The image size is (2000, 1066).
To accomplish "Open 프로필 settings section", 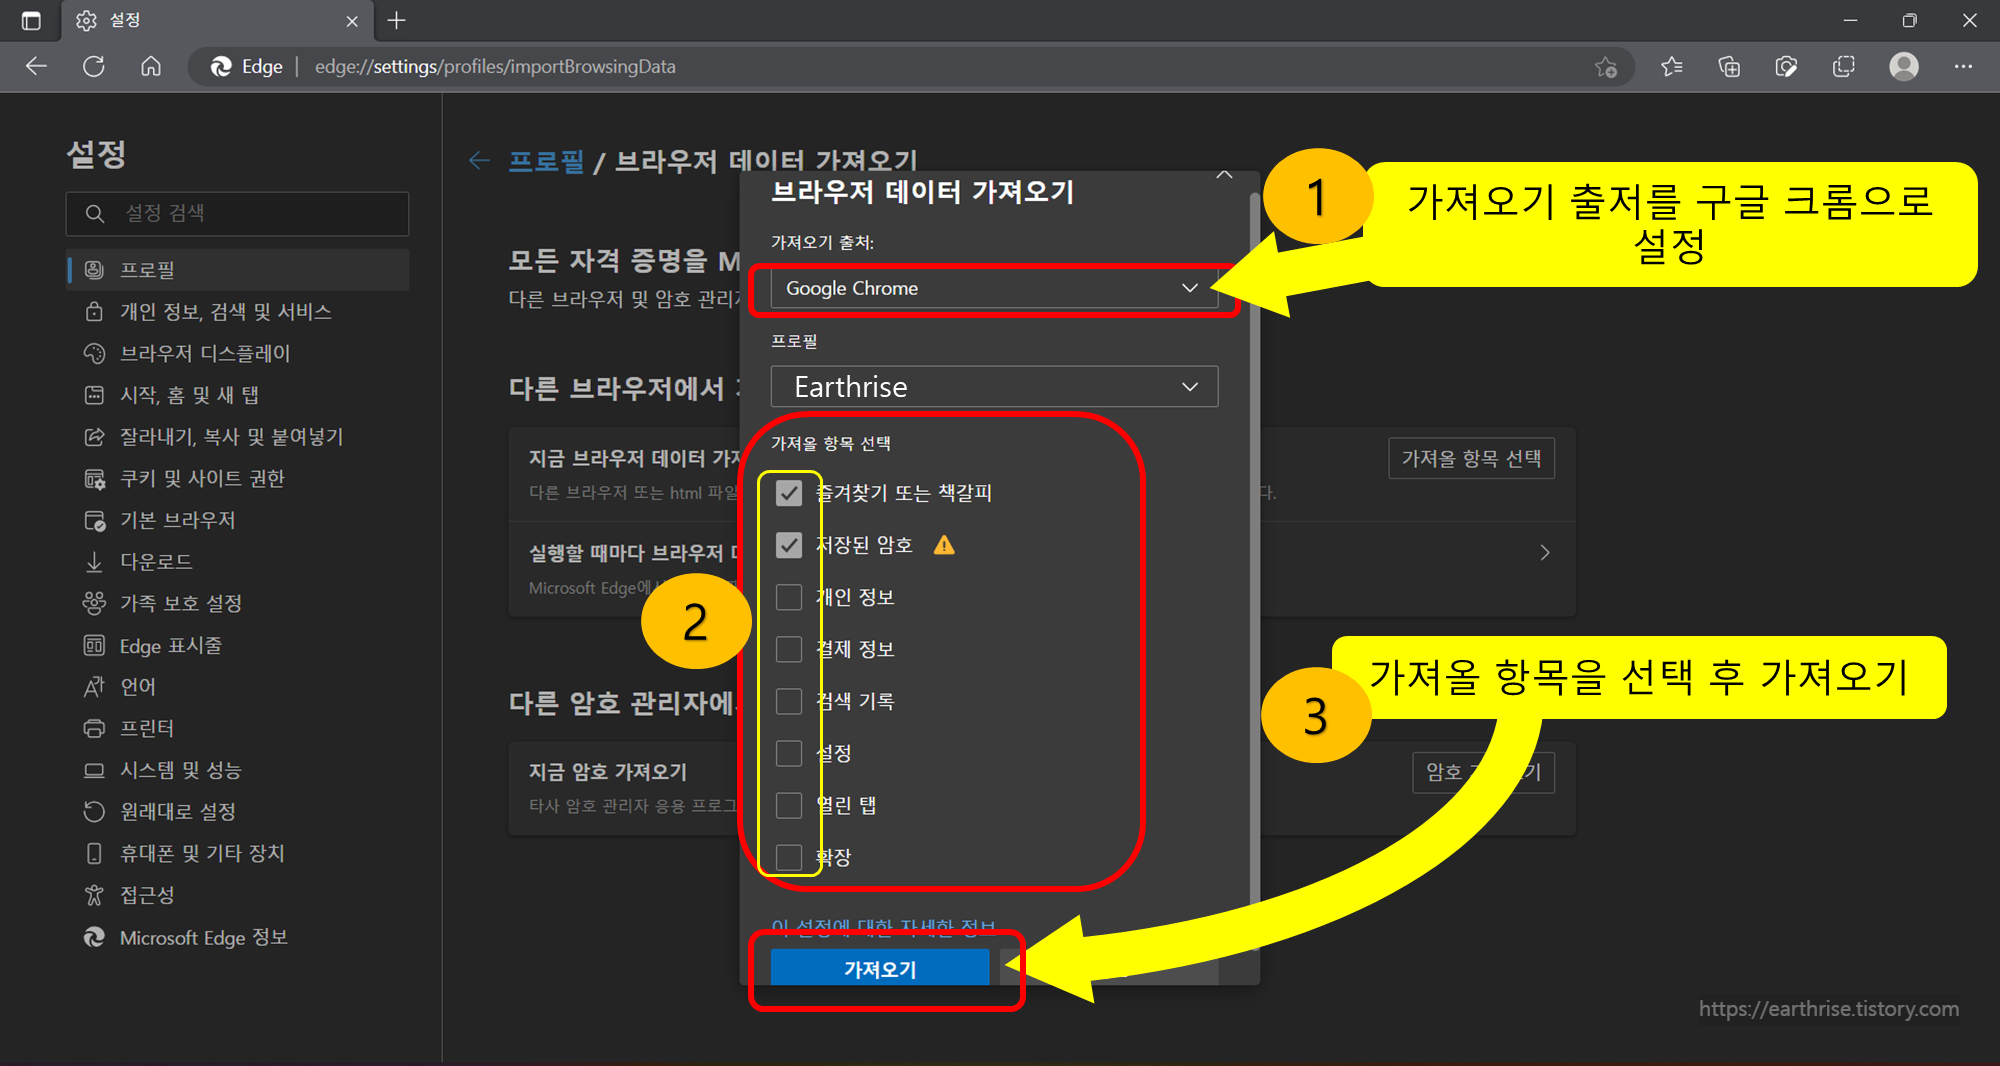I will coord(238,270).
